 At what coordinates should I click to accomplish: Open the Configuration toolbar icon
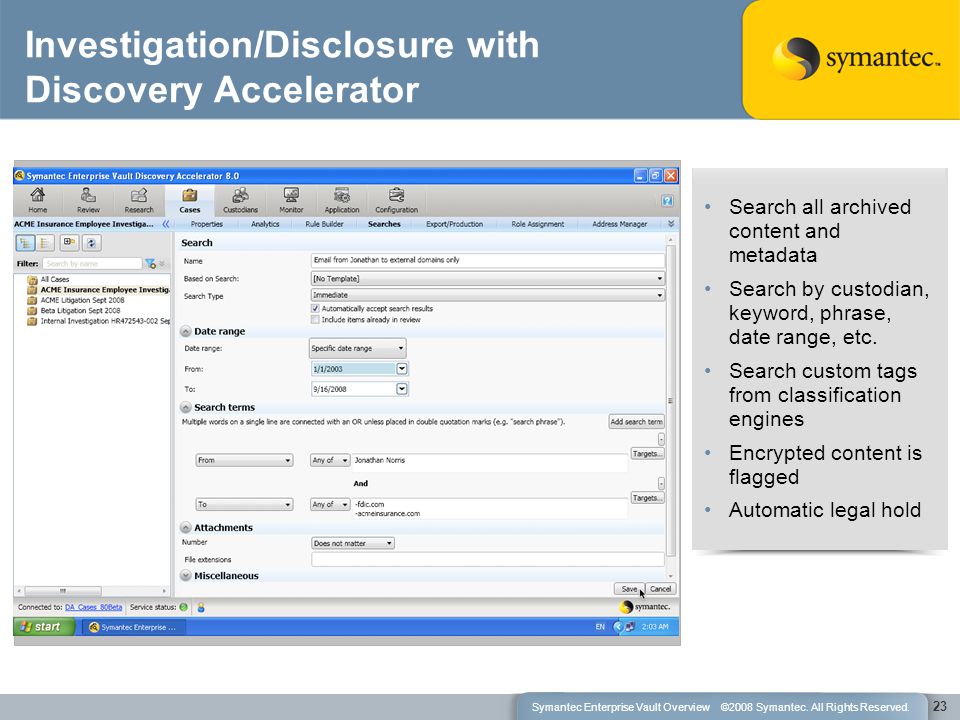(x=396, y=200)
